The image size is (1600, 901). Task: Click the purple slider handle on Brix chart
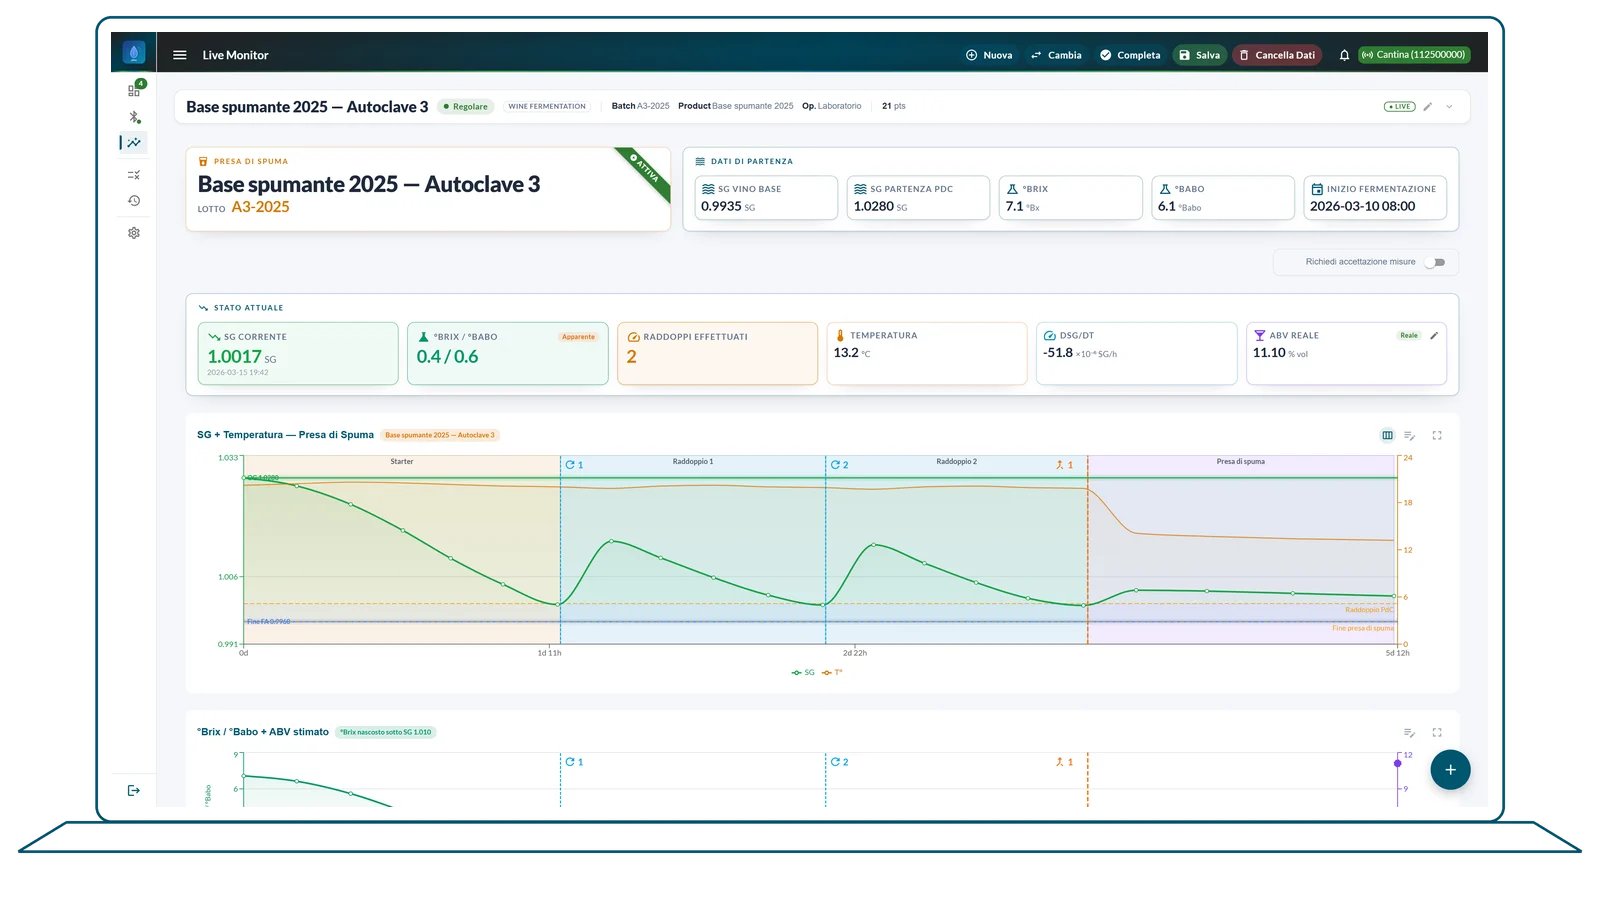1398,763
